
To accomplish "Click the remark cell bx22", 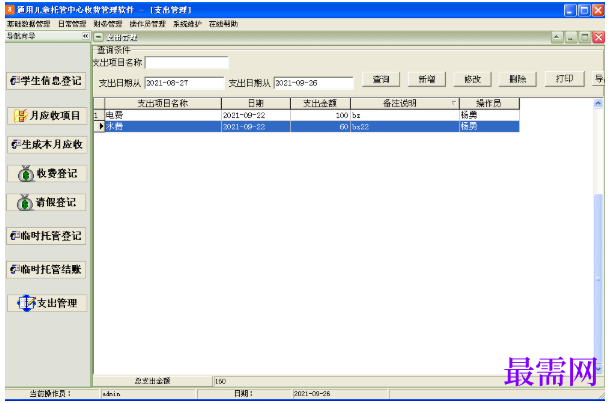I will [405, 126].
